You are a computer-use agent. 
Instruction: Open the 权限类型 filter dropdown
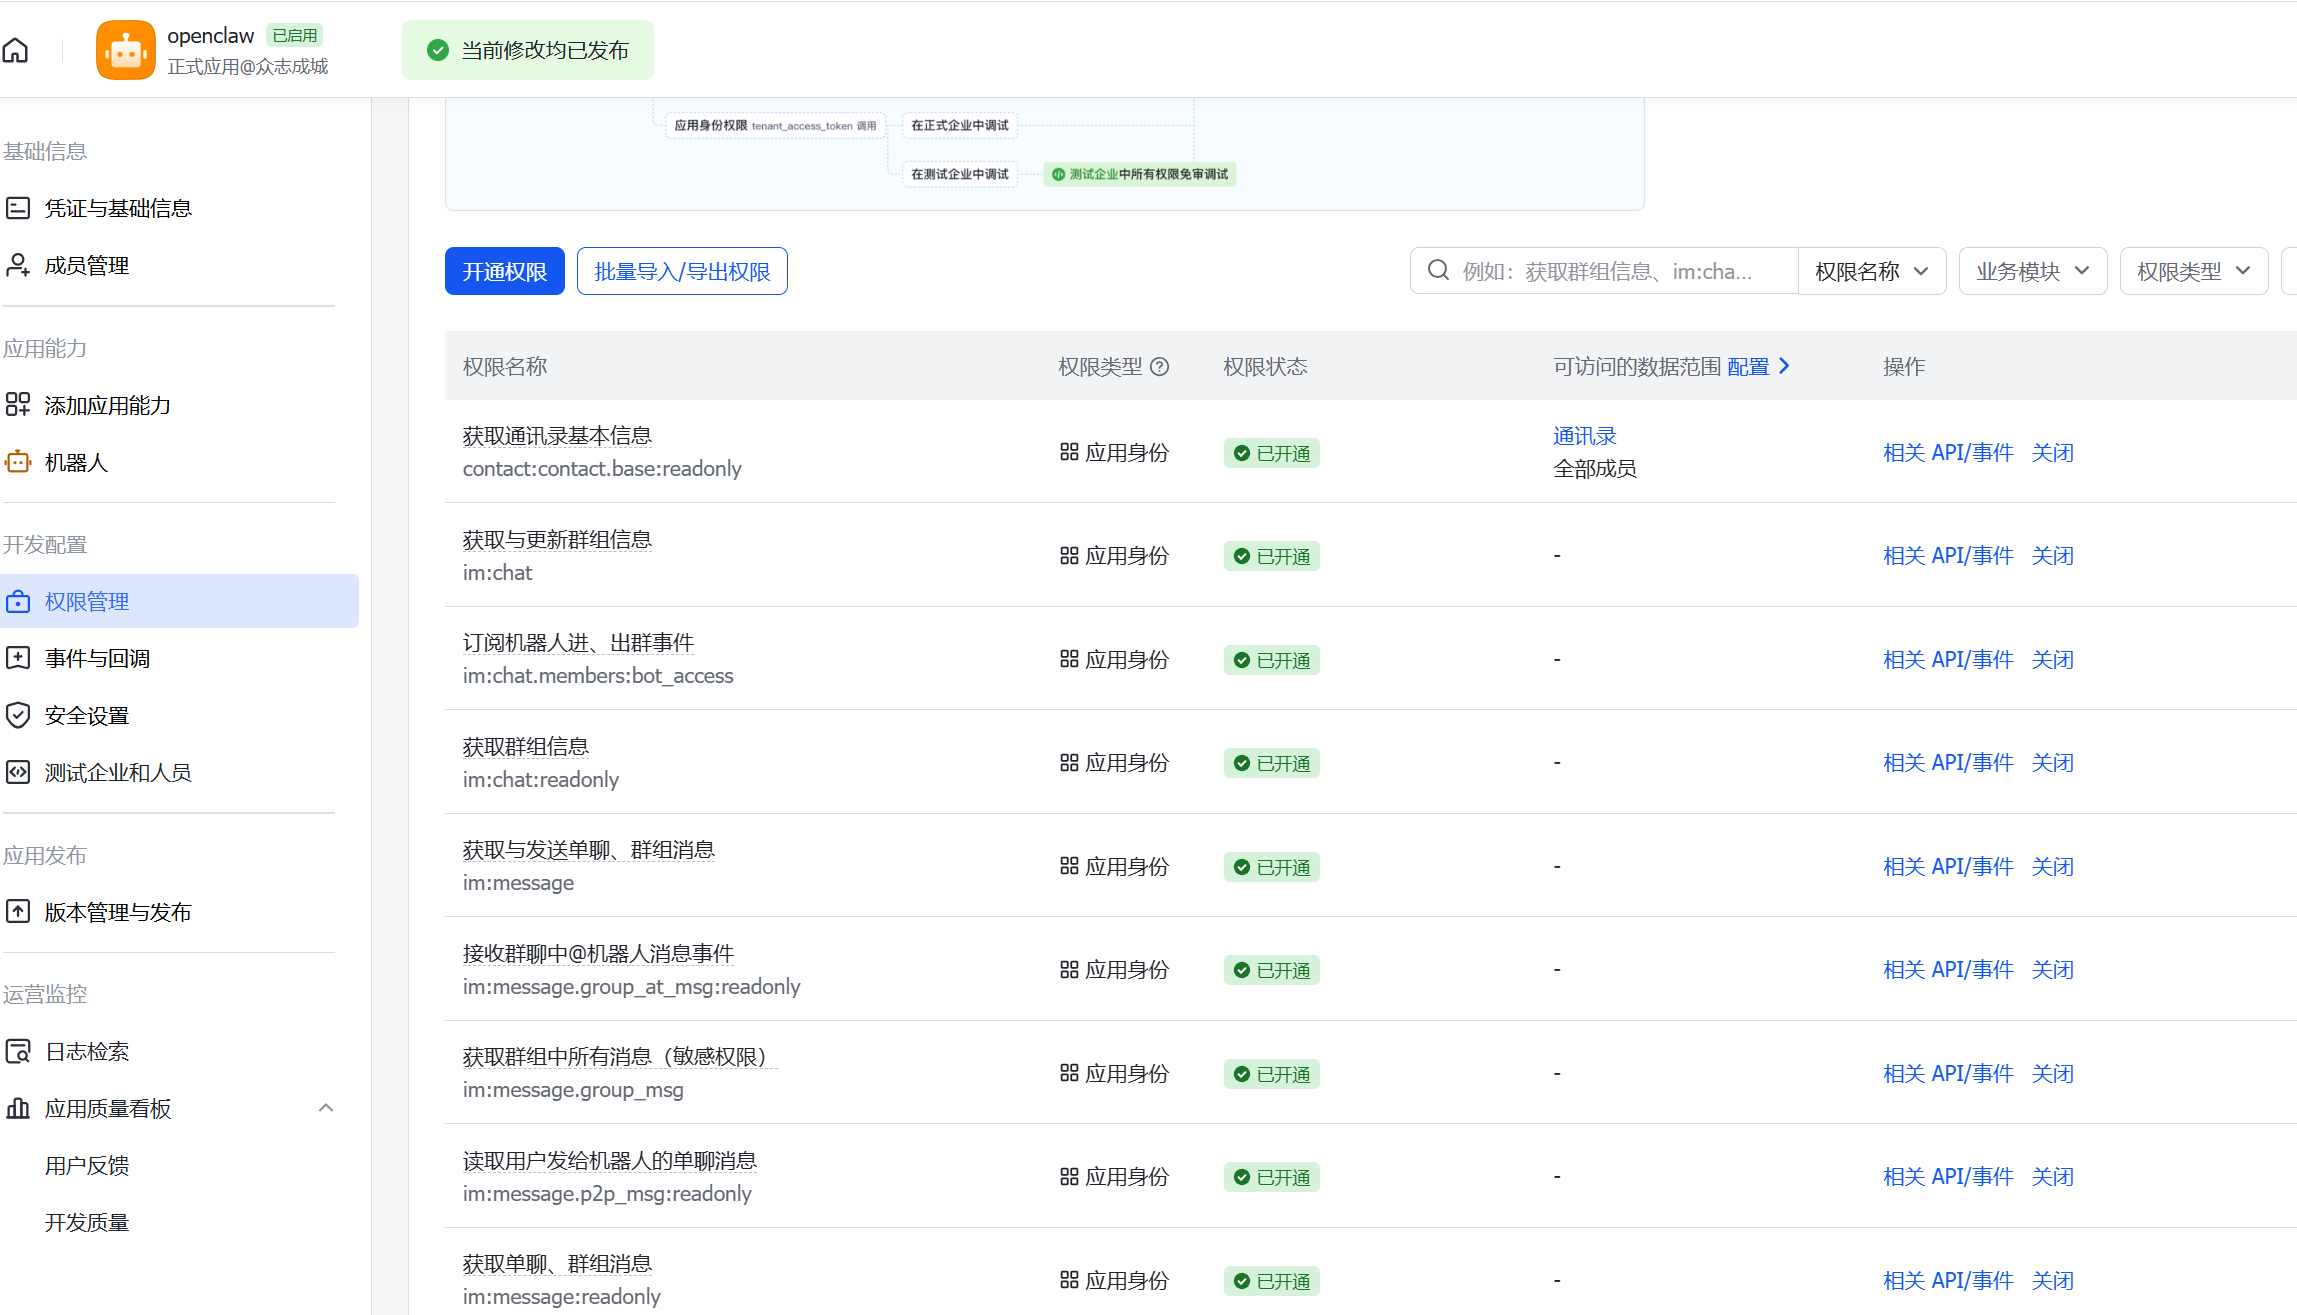coord(2193,271)
